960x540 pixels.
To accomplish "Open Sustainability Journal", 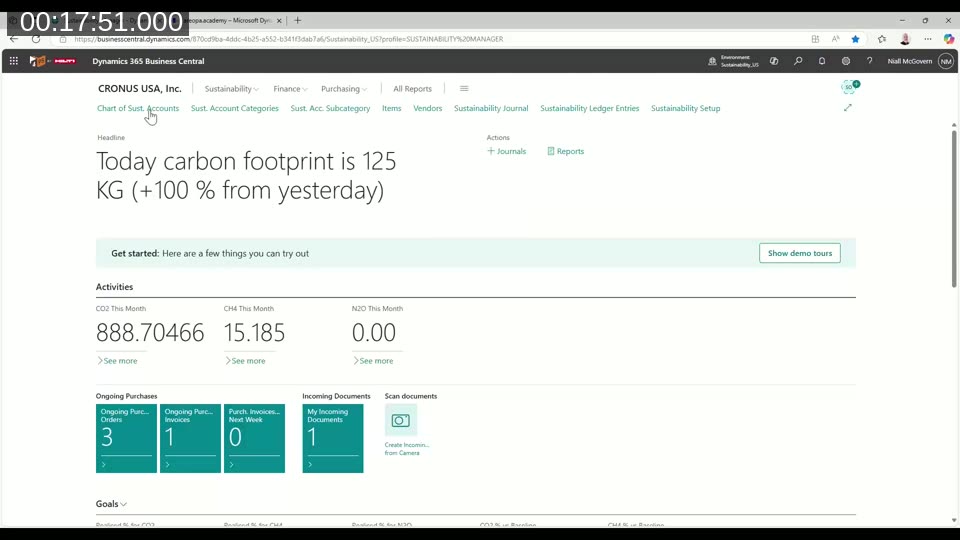I will tap(491, 108).
